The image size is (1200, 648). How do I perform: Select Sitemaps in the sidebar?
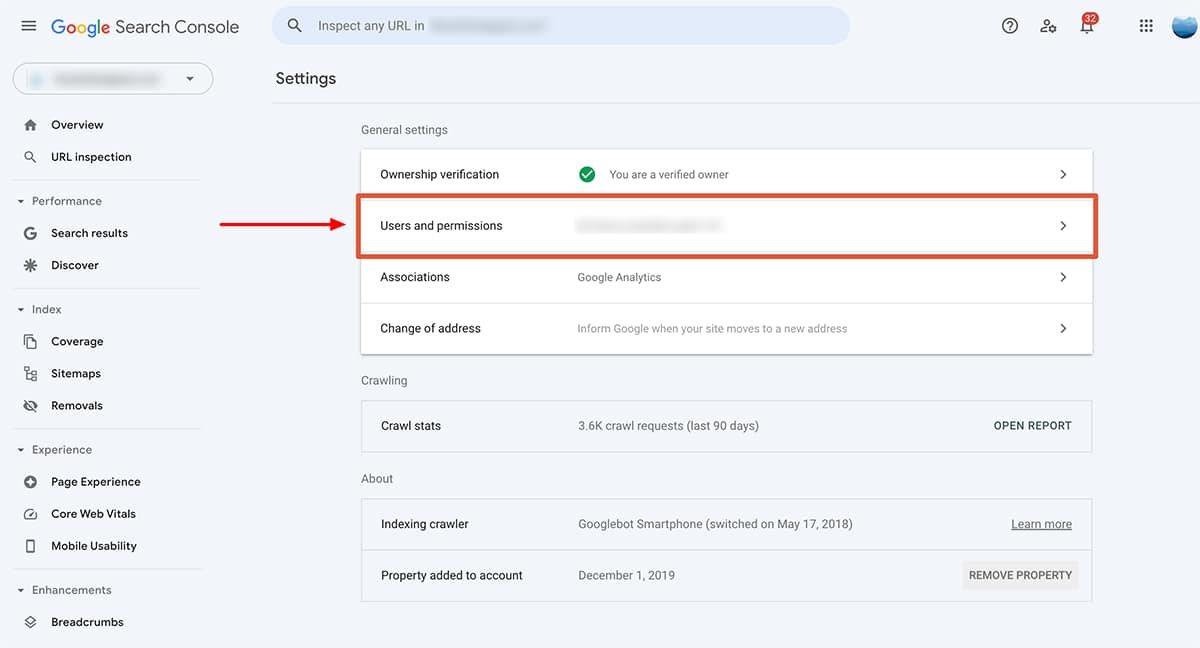coord(75,373)
